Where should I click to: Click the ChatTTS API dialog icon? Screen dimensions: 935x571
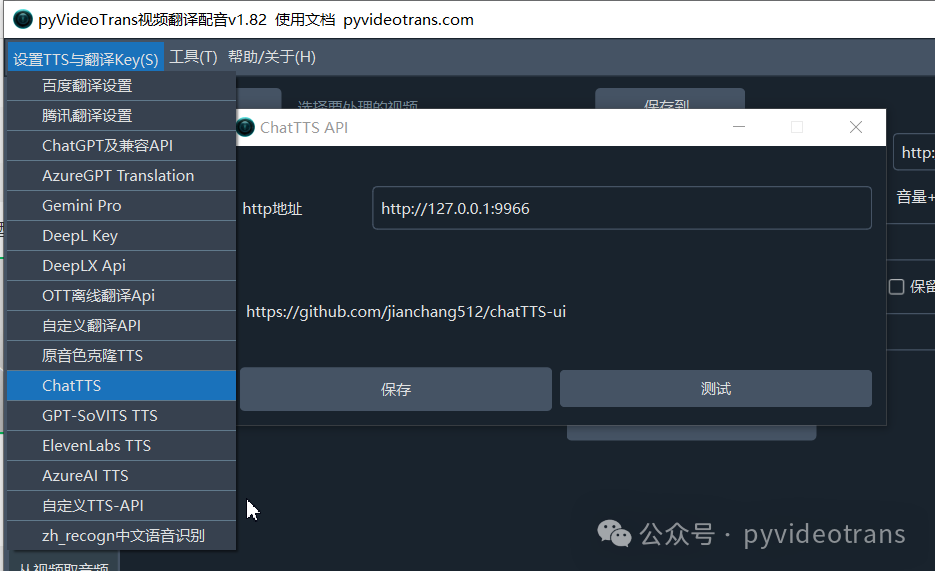(x=245, y=127)
